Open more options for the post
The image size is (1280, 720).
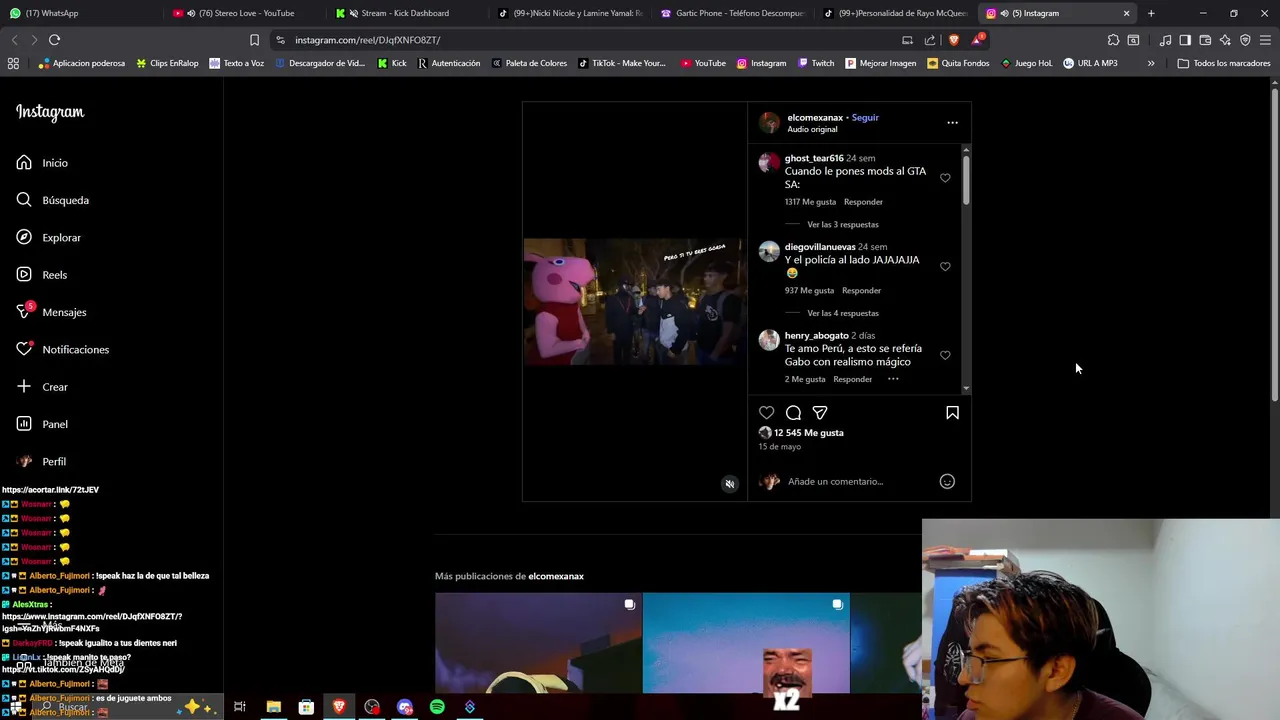coord(952,123)
